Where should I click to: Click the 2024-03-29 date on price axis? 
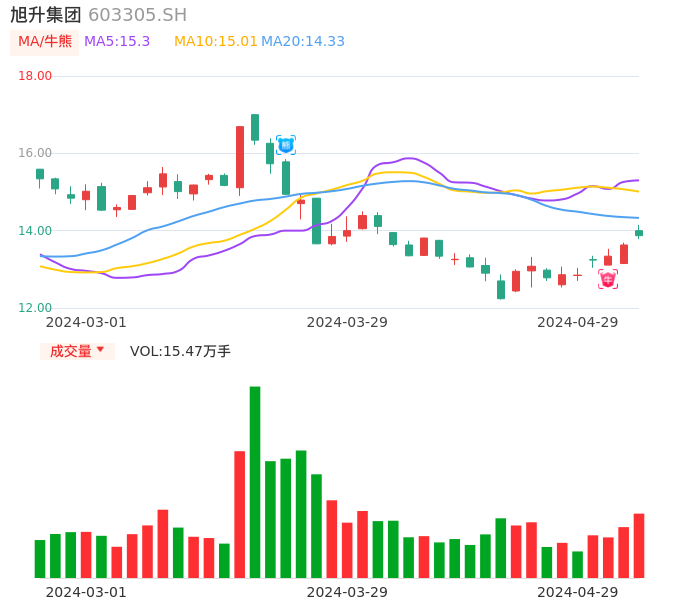click(x=347, y=322)
